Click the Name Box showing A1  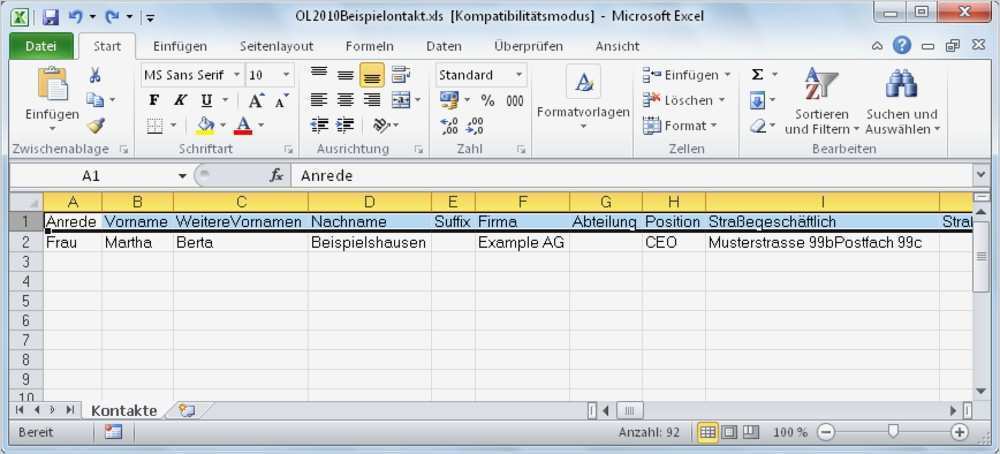tap(91, 175)
